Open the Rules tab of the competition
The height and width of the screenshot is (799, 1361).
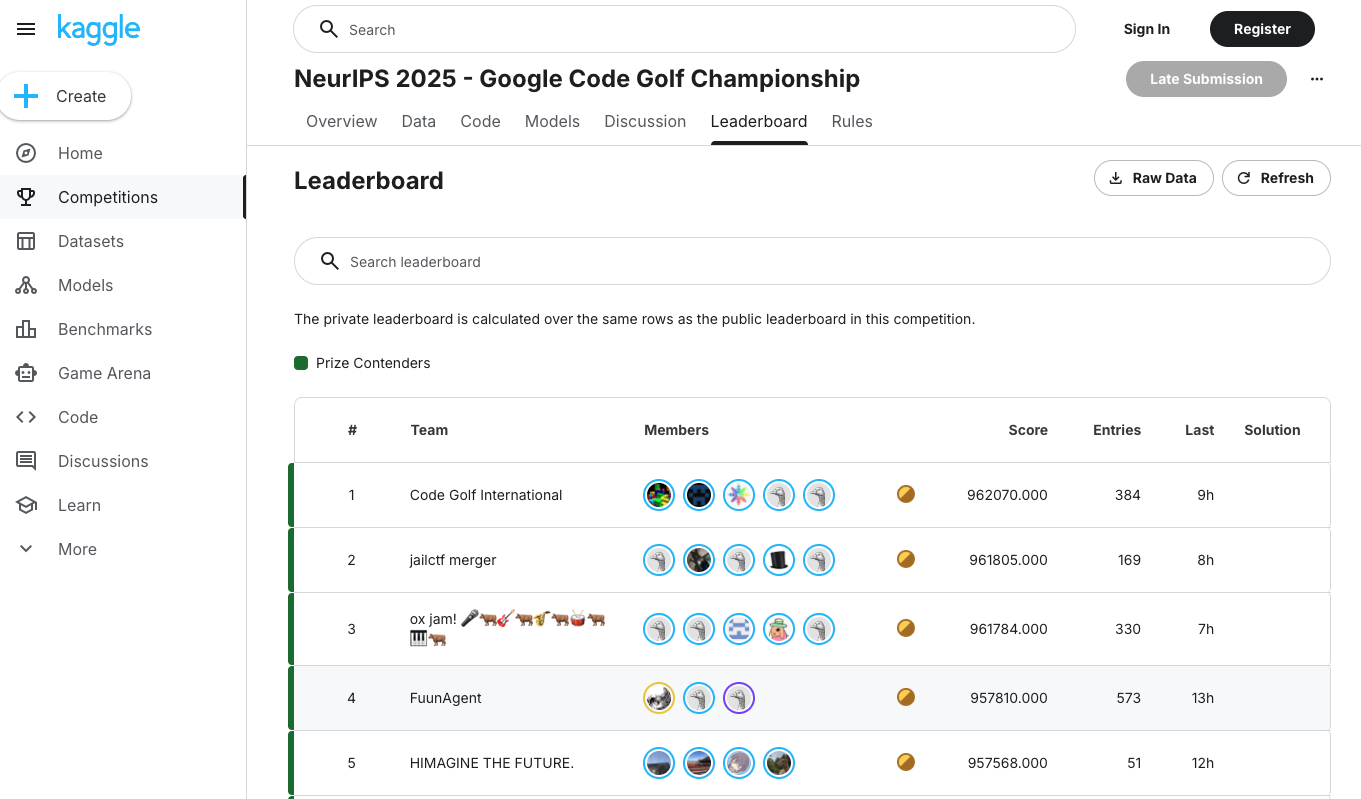click(x=852, y=121)
